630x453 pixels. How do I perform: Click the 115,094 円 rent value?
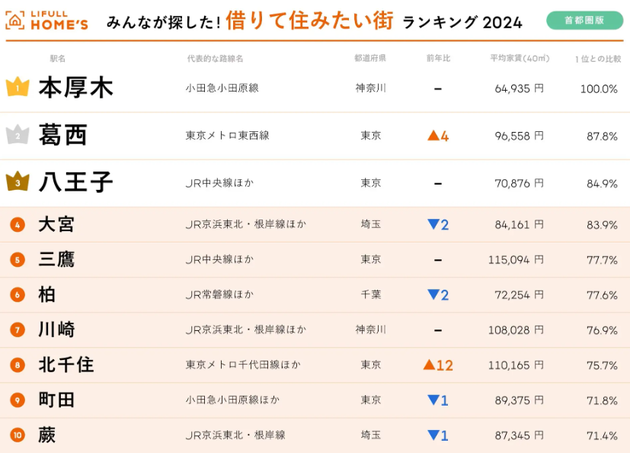(x=516, y=260)
